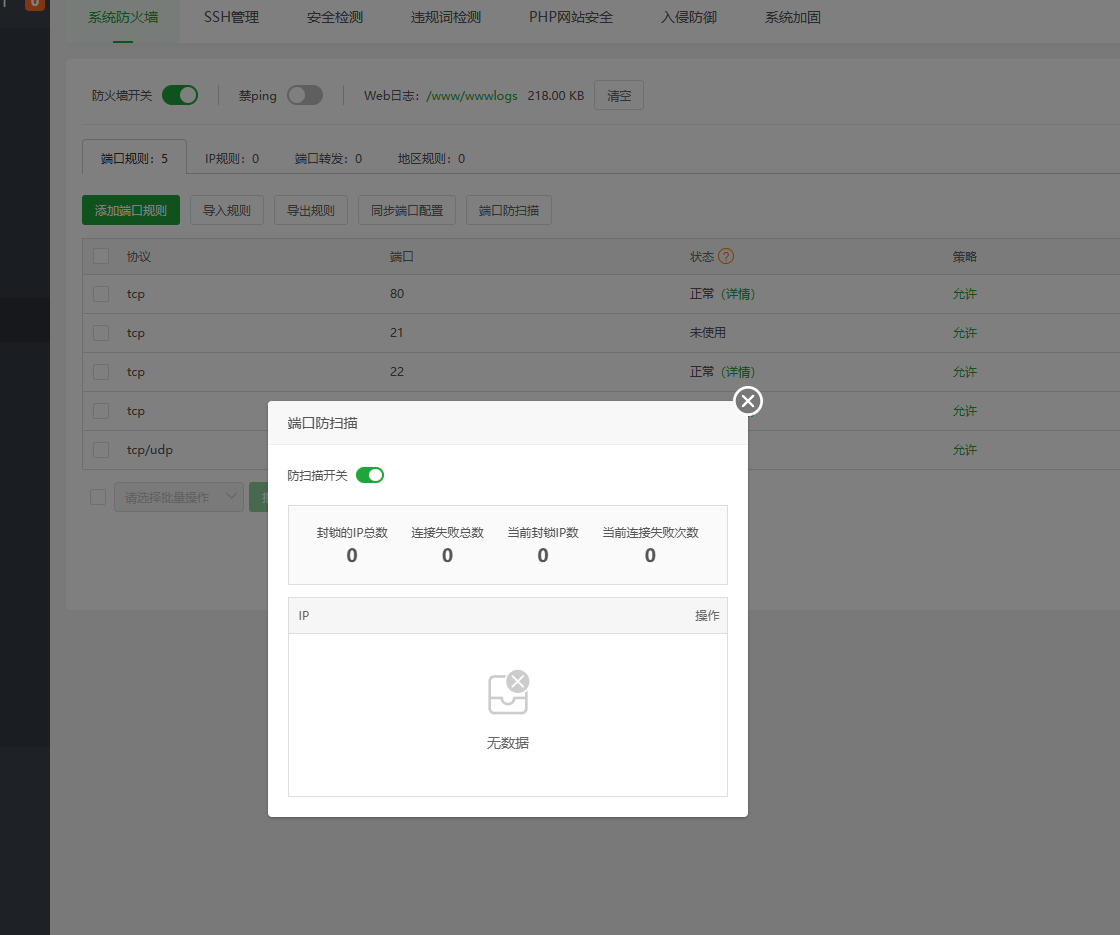The height and width of the screenshot is (935, 1120).
Task: Click the 无数据 empty inbox icon
Action: pos(509,693)
